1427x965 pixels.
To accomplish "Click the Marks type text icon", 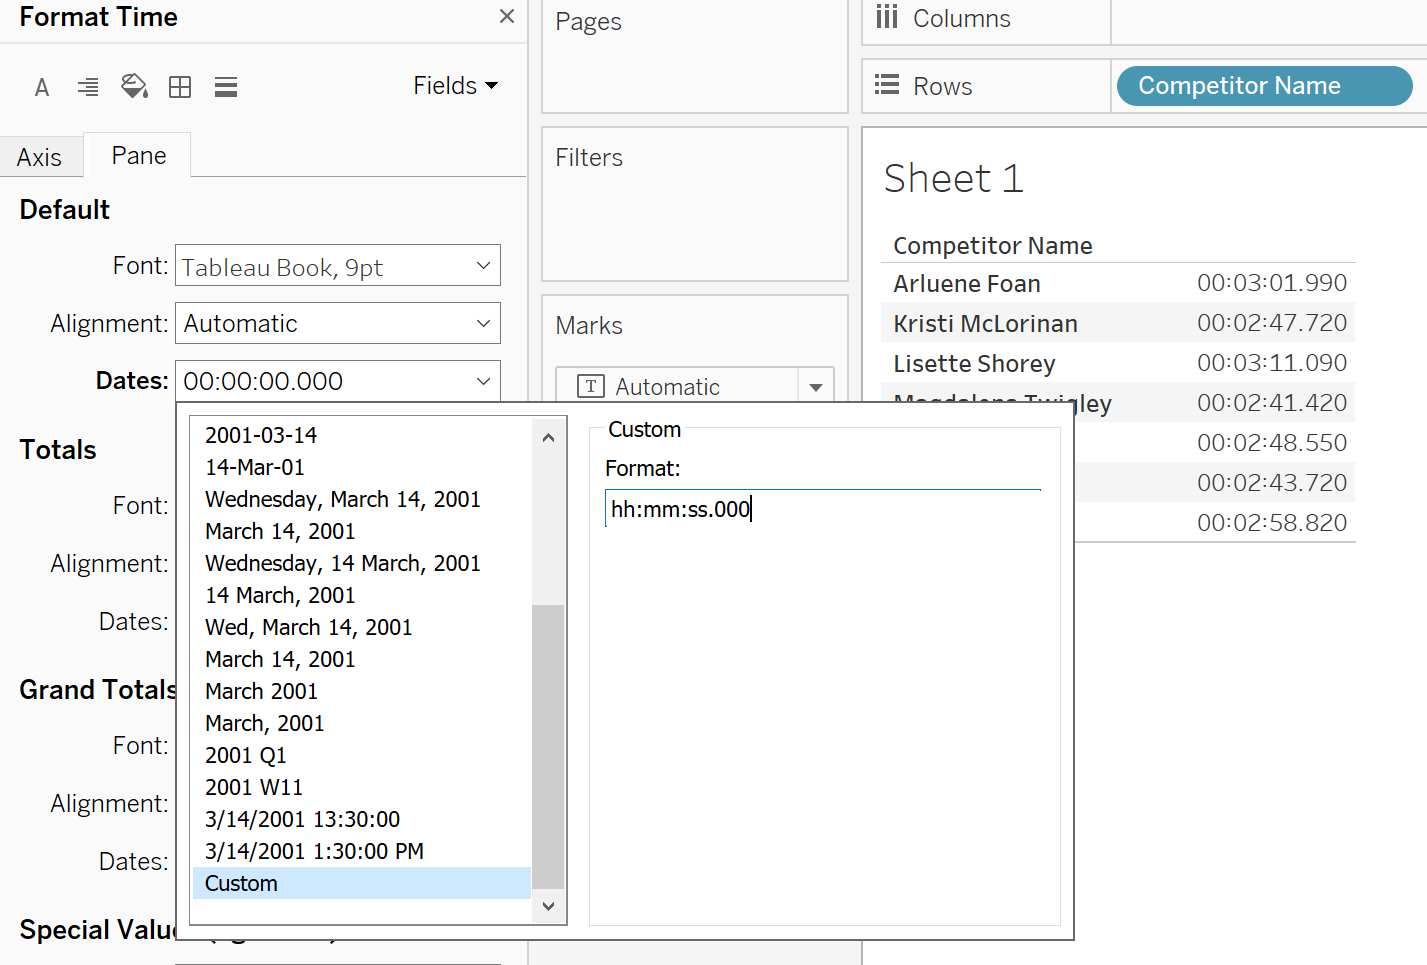I will (591, 386).
